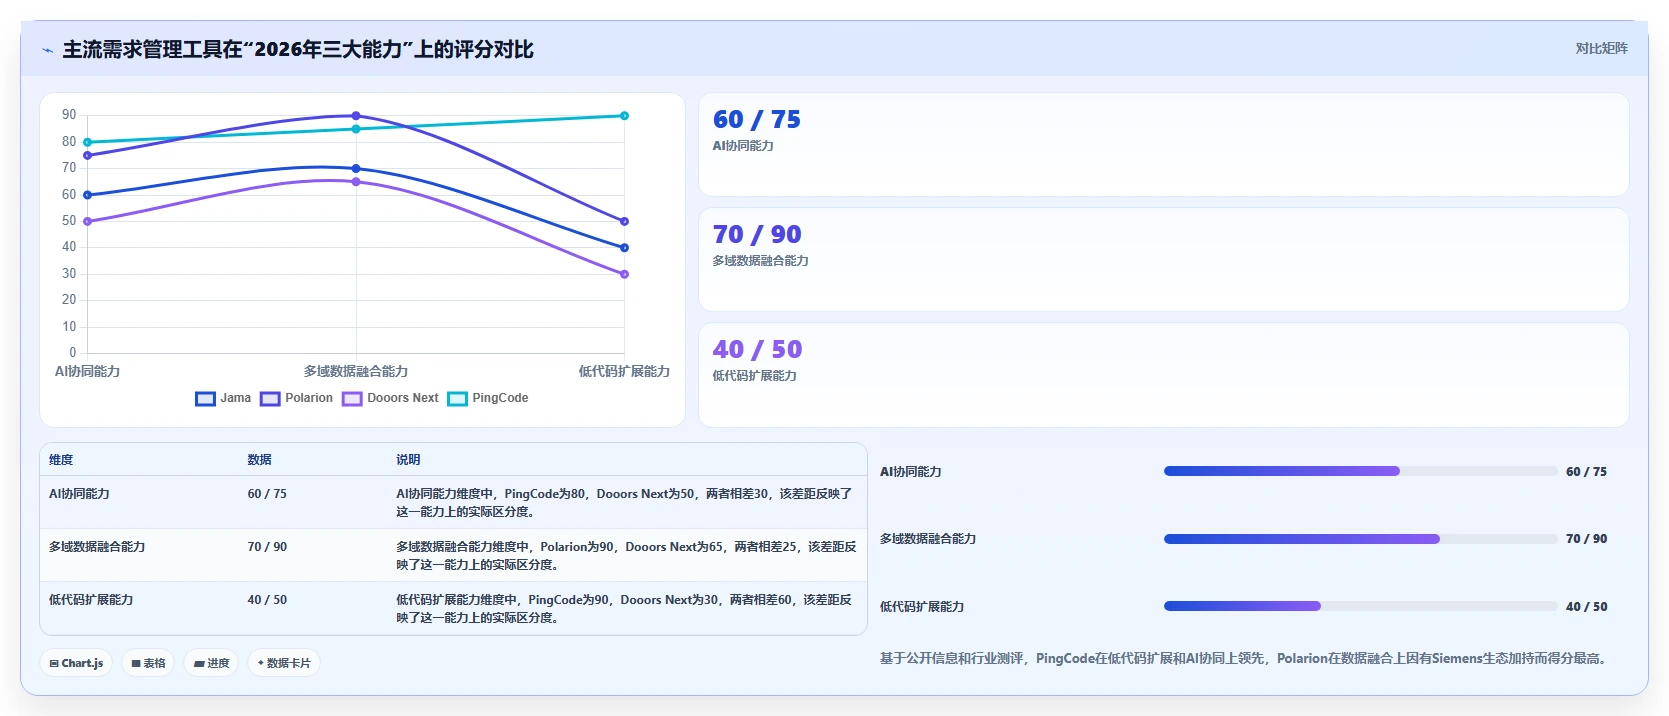This screenshot has height=716, width=1669.
Task: Click the chart icon beside the title
Action: [x=47, y=50]
